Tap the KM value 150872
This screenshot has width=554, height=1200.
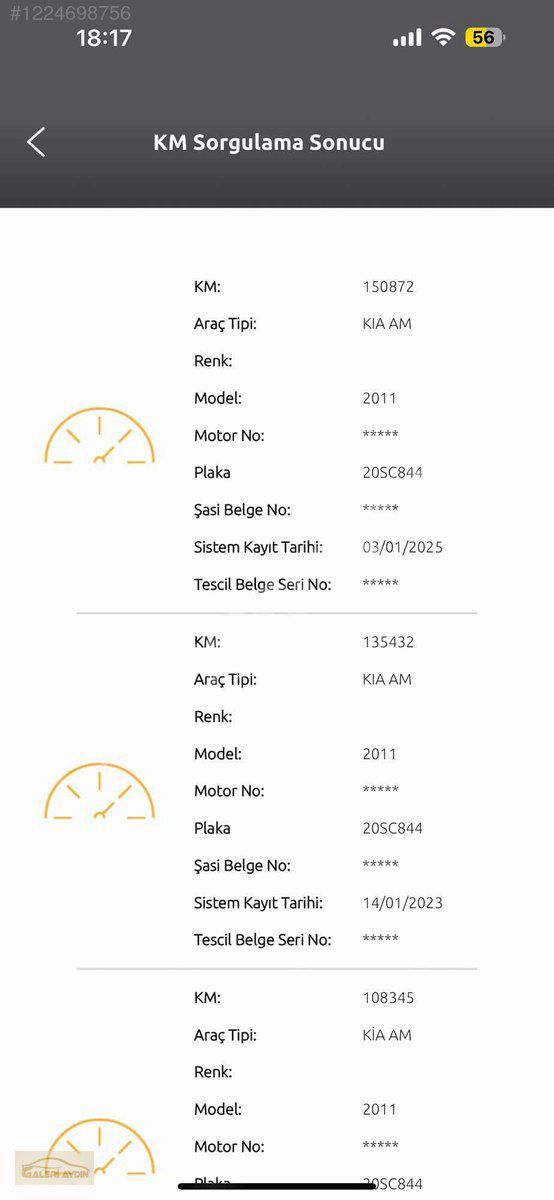pyautogui.click(x=388, y=287)
